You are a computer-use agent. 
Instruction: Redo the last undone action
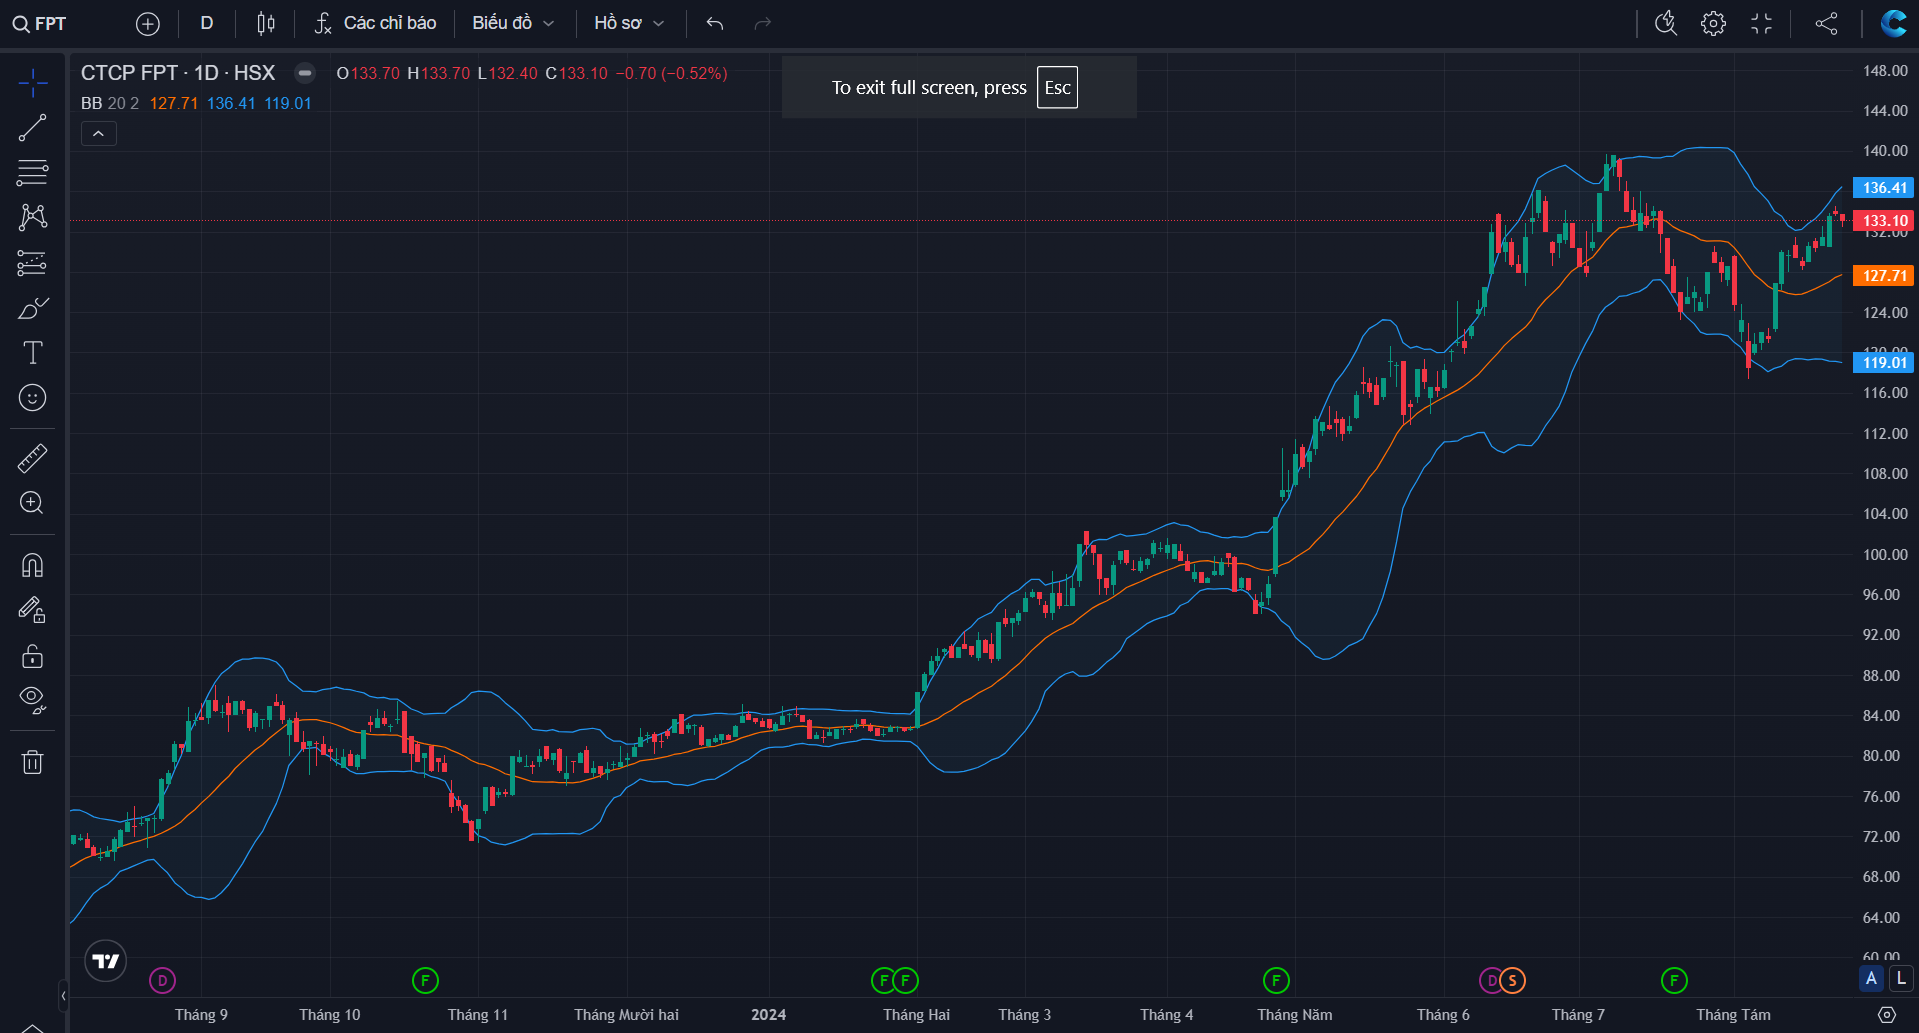[763, 24]
